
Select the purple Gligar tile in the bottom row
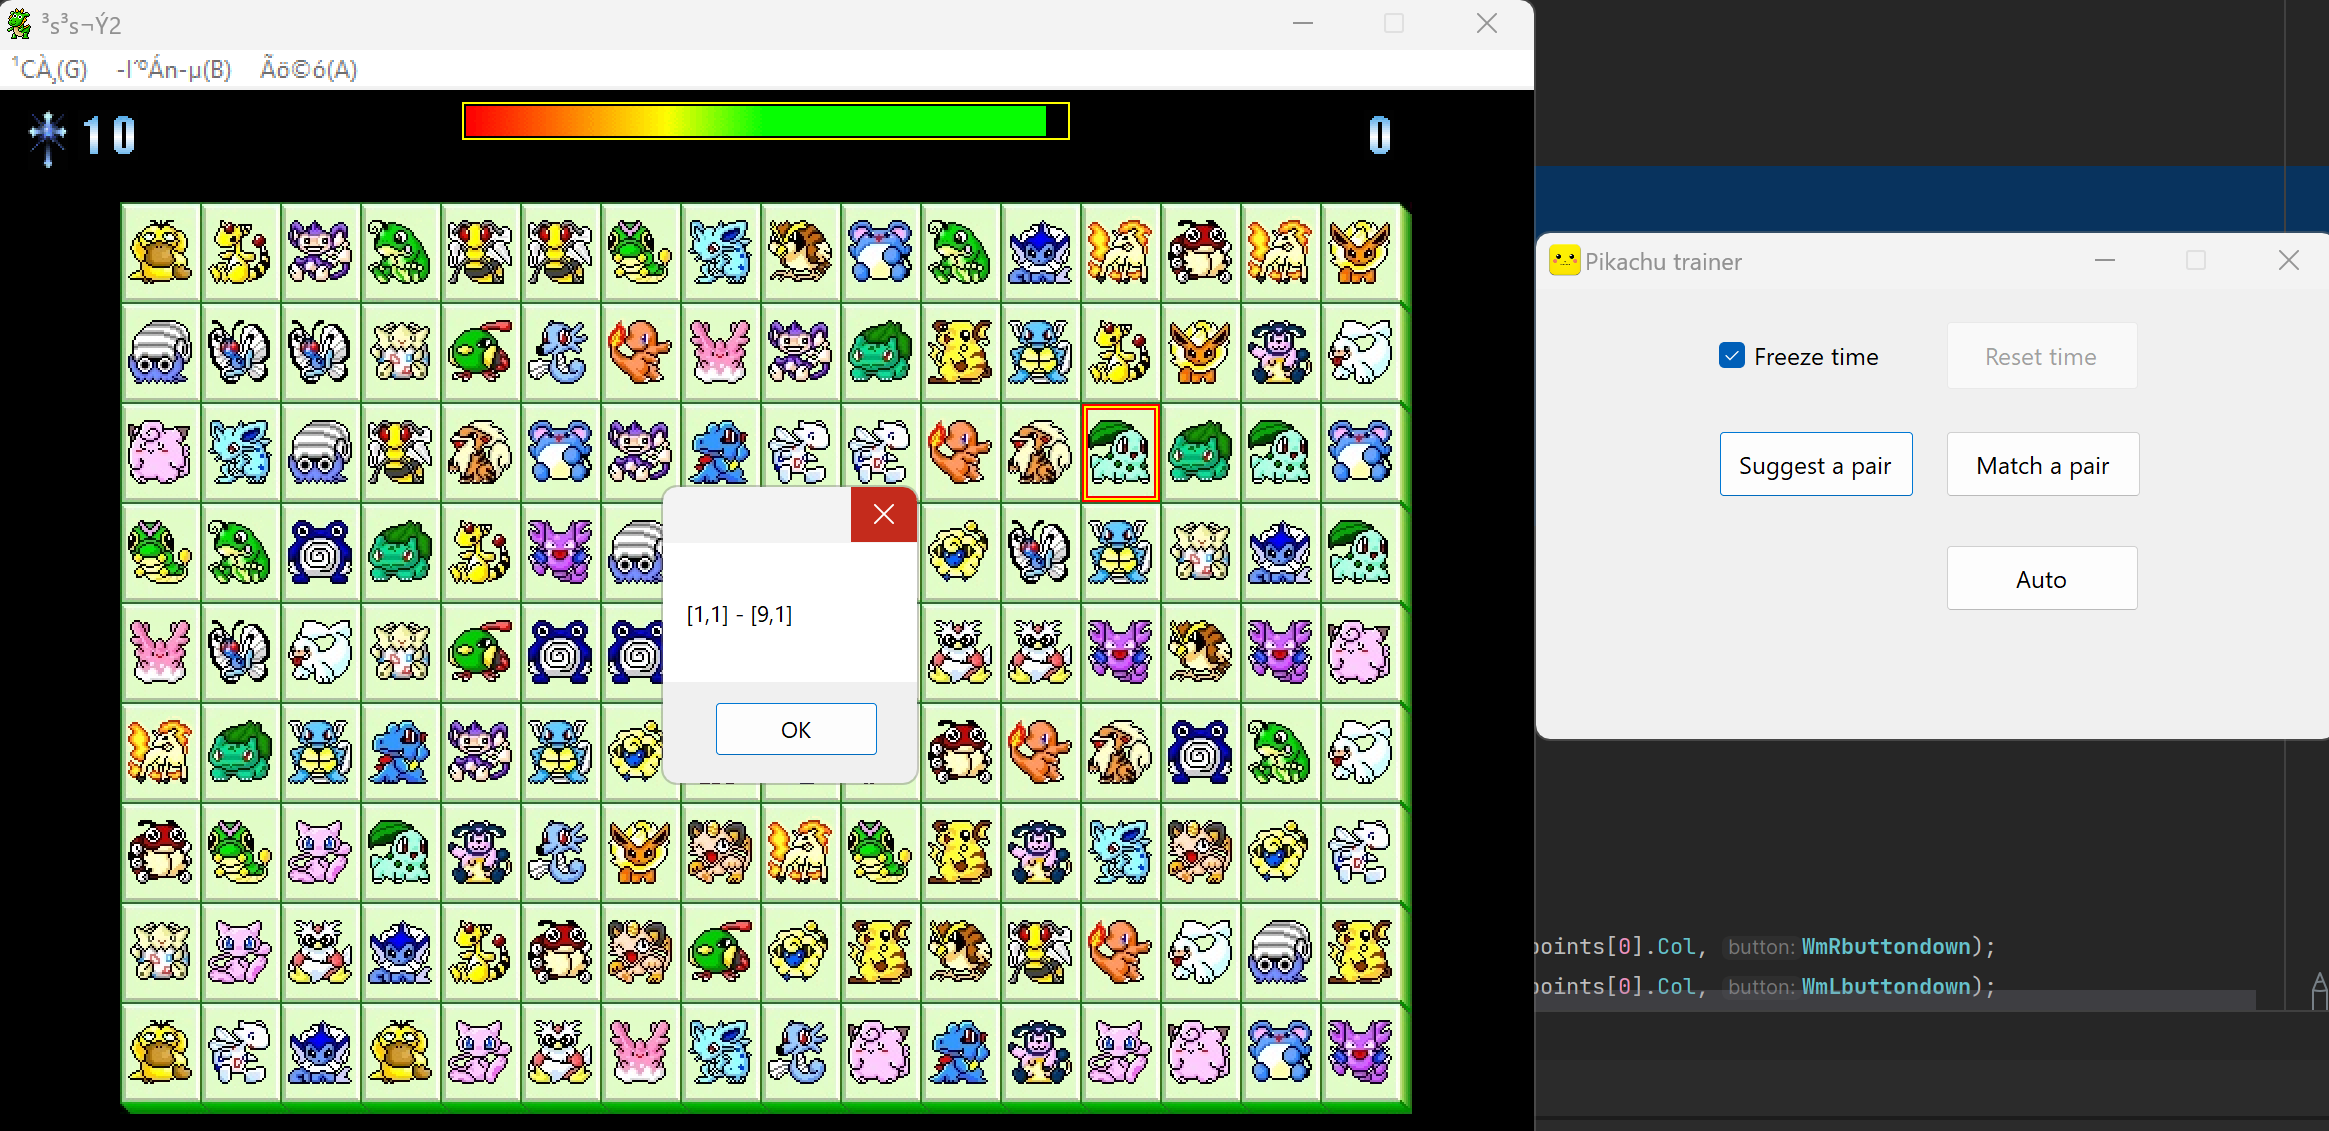click(x=1360, y=1052)
